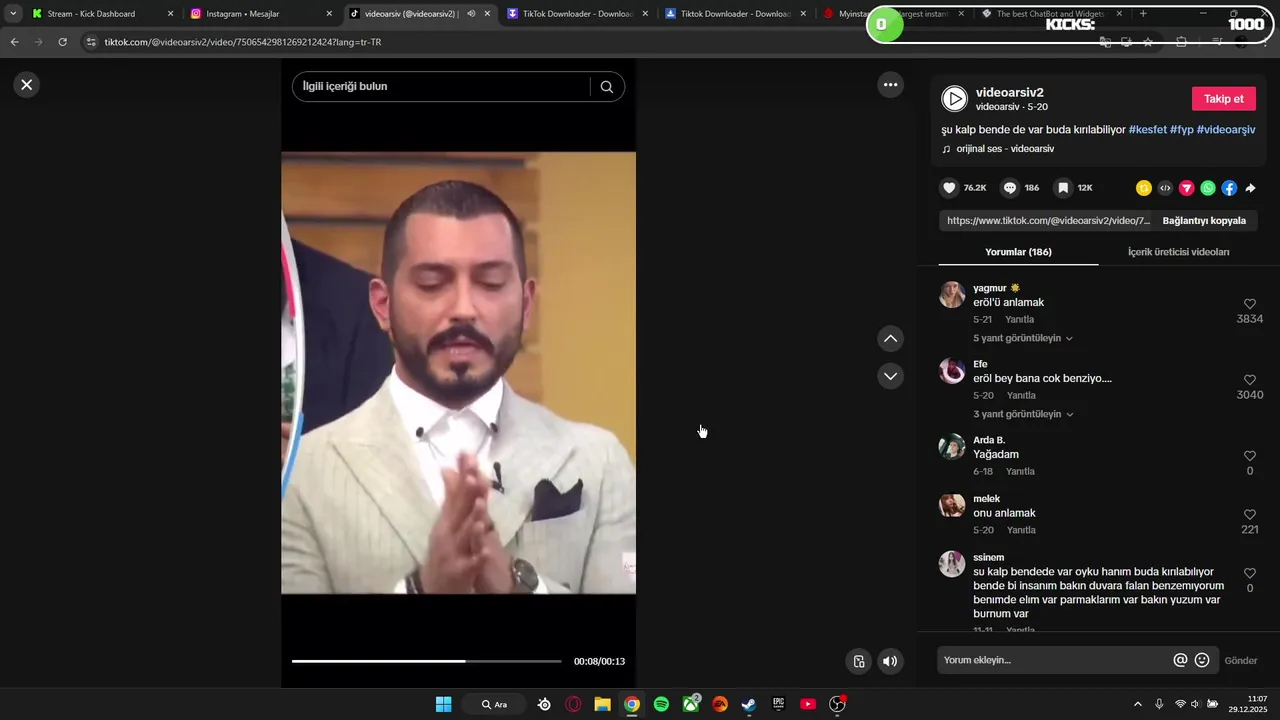Save video with bookmark icon
This screenshot has width=1280, height=720.
[1063, 188]
